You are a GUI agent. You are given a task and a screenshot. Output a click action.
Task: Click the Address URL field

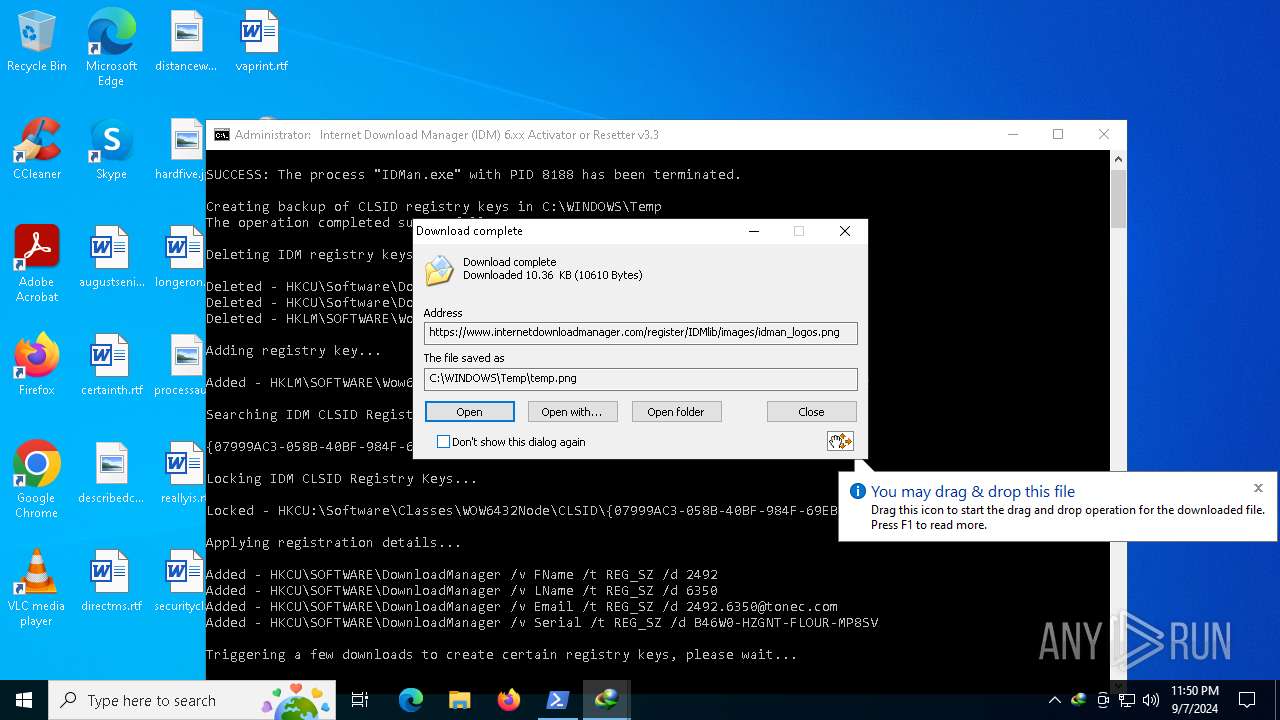point(640,333)
